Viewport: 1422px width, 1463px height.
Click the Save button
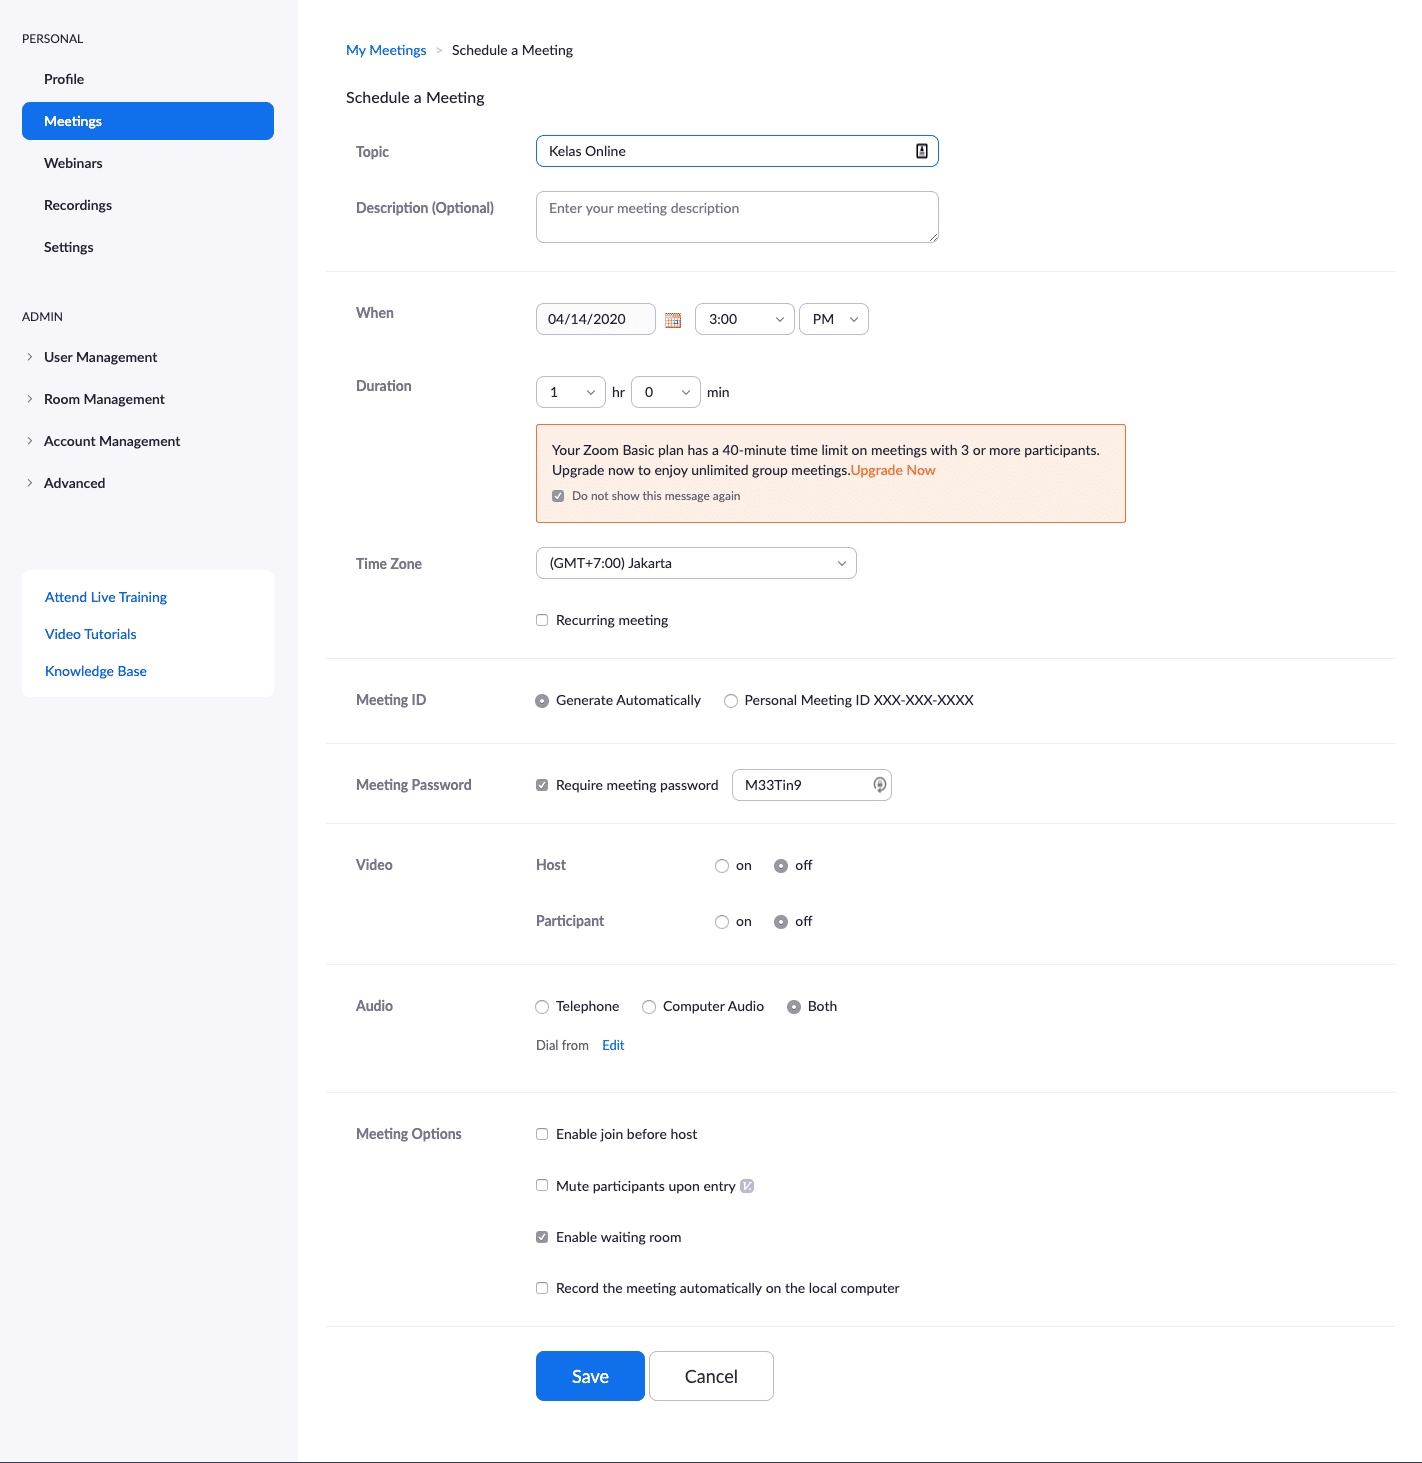pyautogui.click(x=590, y=1376)
